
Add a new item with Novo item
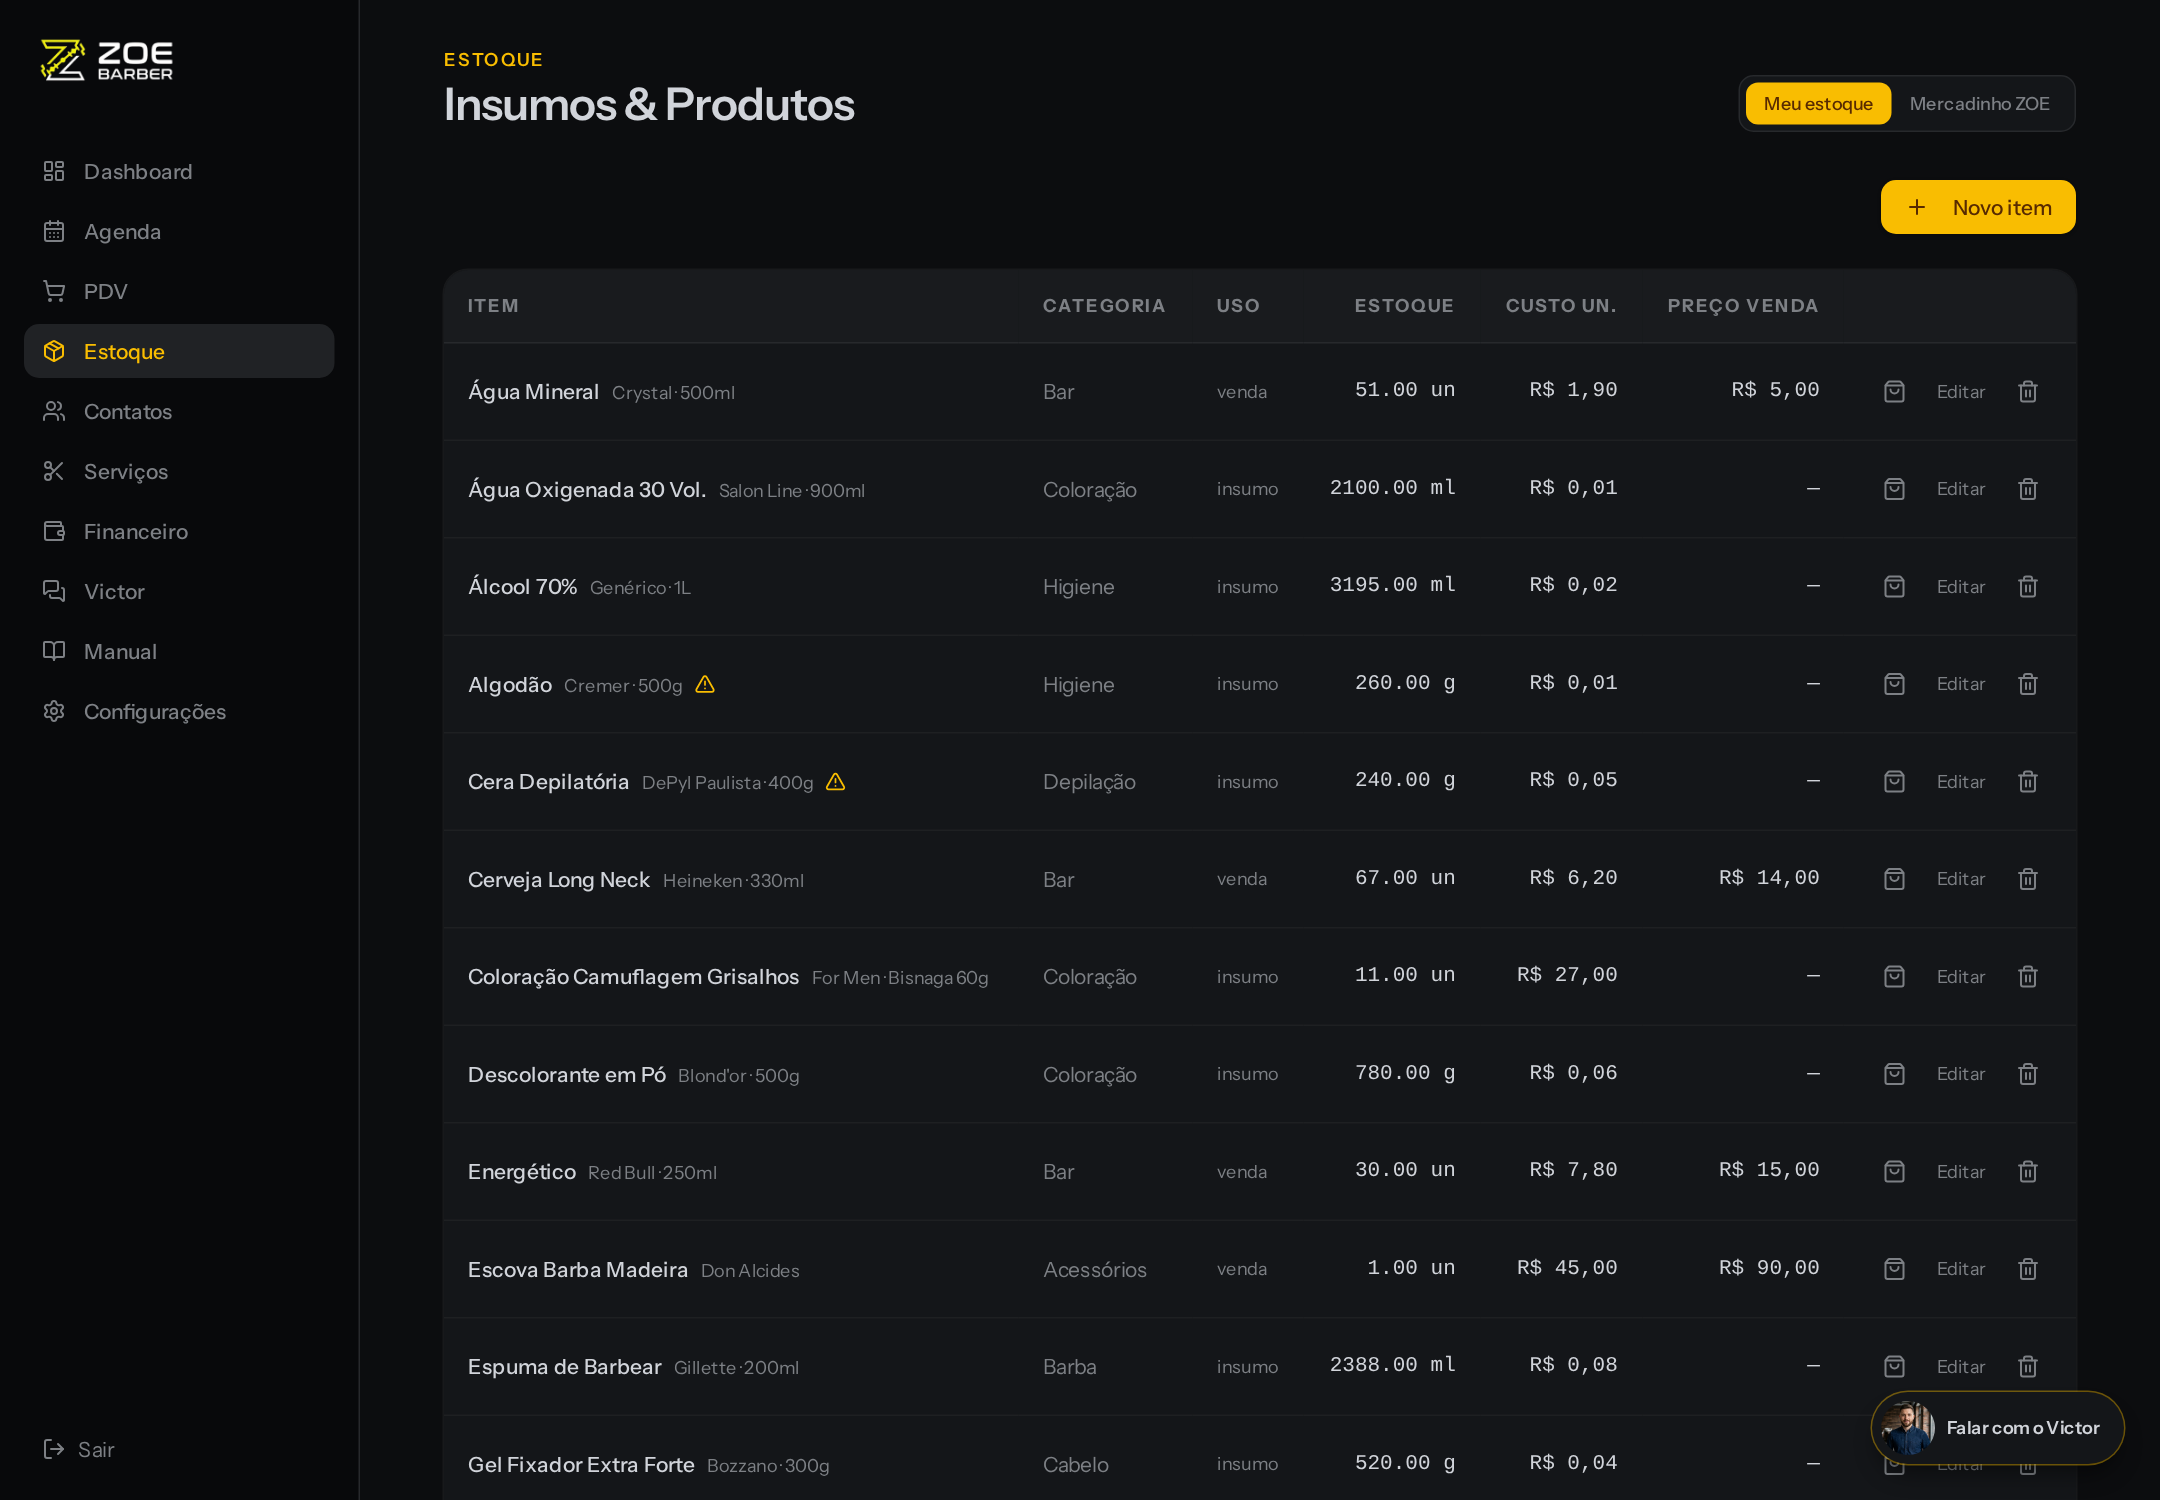[1978, 207]
